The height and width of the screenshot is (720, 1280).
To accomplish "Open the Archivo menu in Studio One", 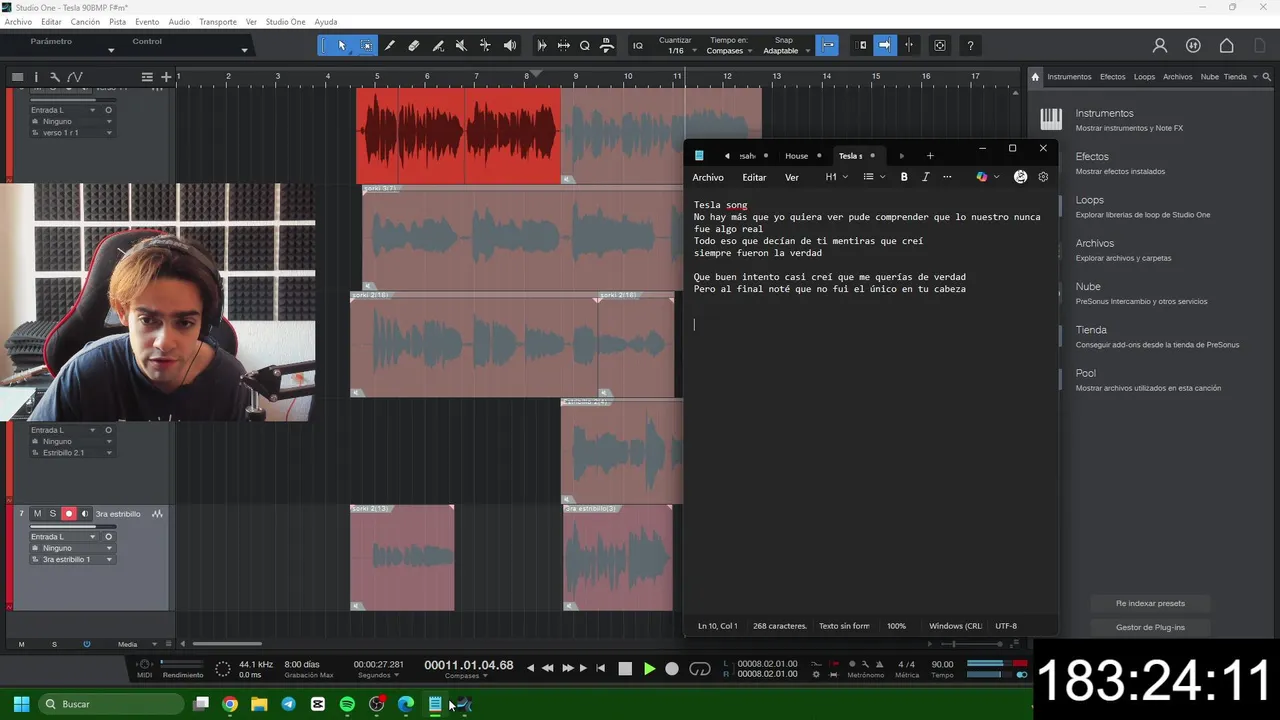I will click(x=18, y=22).
